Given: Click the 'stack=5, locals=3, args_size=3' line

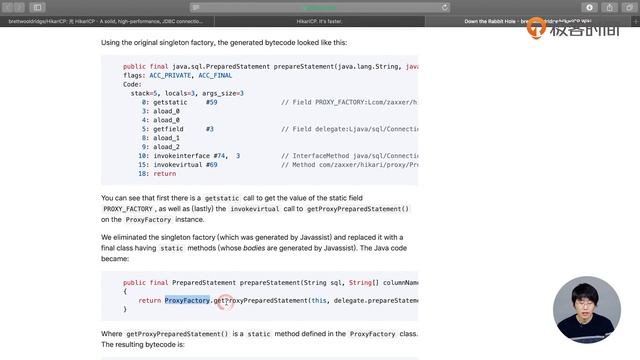Looking at the screenshot, I should pos(187,93).
